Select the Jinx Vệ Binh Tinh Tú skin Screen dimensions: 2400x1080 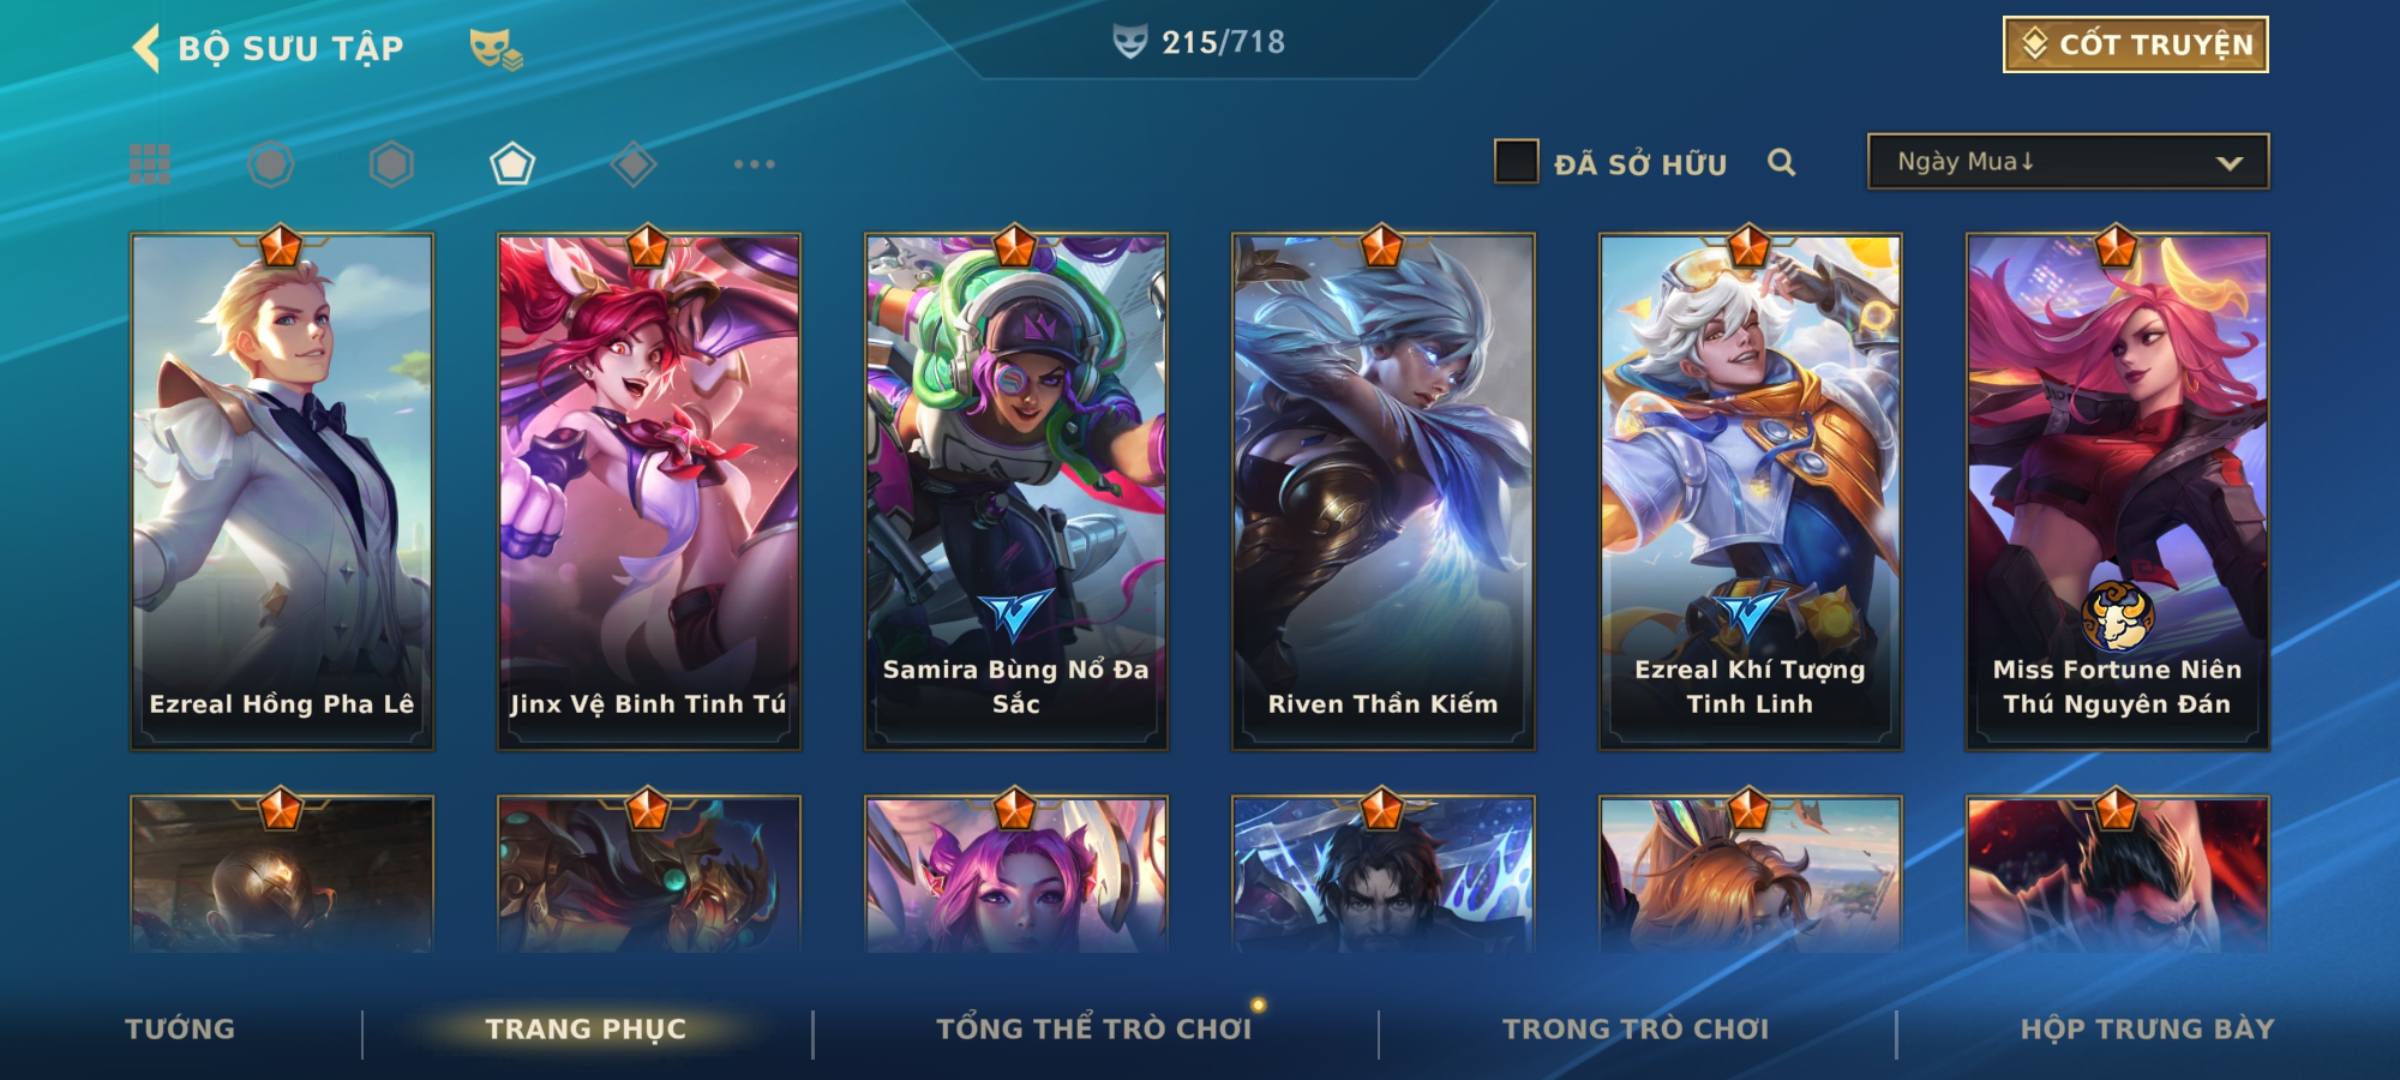coord(649,490)
